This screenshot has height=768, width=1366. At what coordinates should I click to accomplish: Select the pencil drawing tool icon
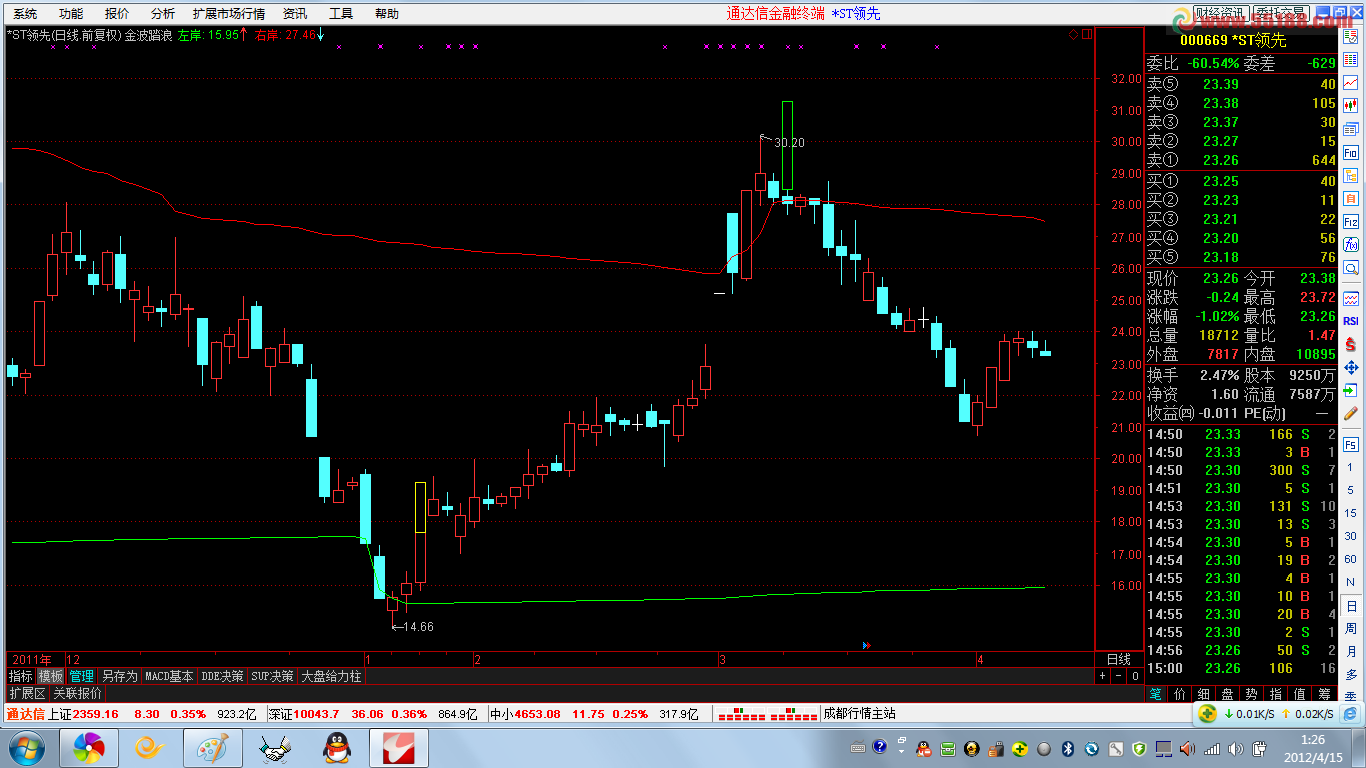coord(1351,413)
